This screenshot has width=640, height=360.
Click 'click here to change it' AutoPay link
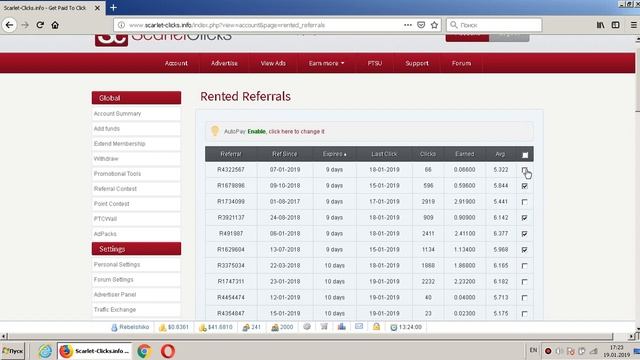click(x=296, y=131)
